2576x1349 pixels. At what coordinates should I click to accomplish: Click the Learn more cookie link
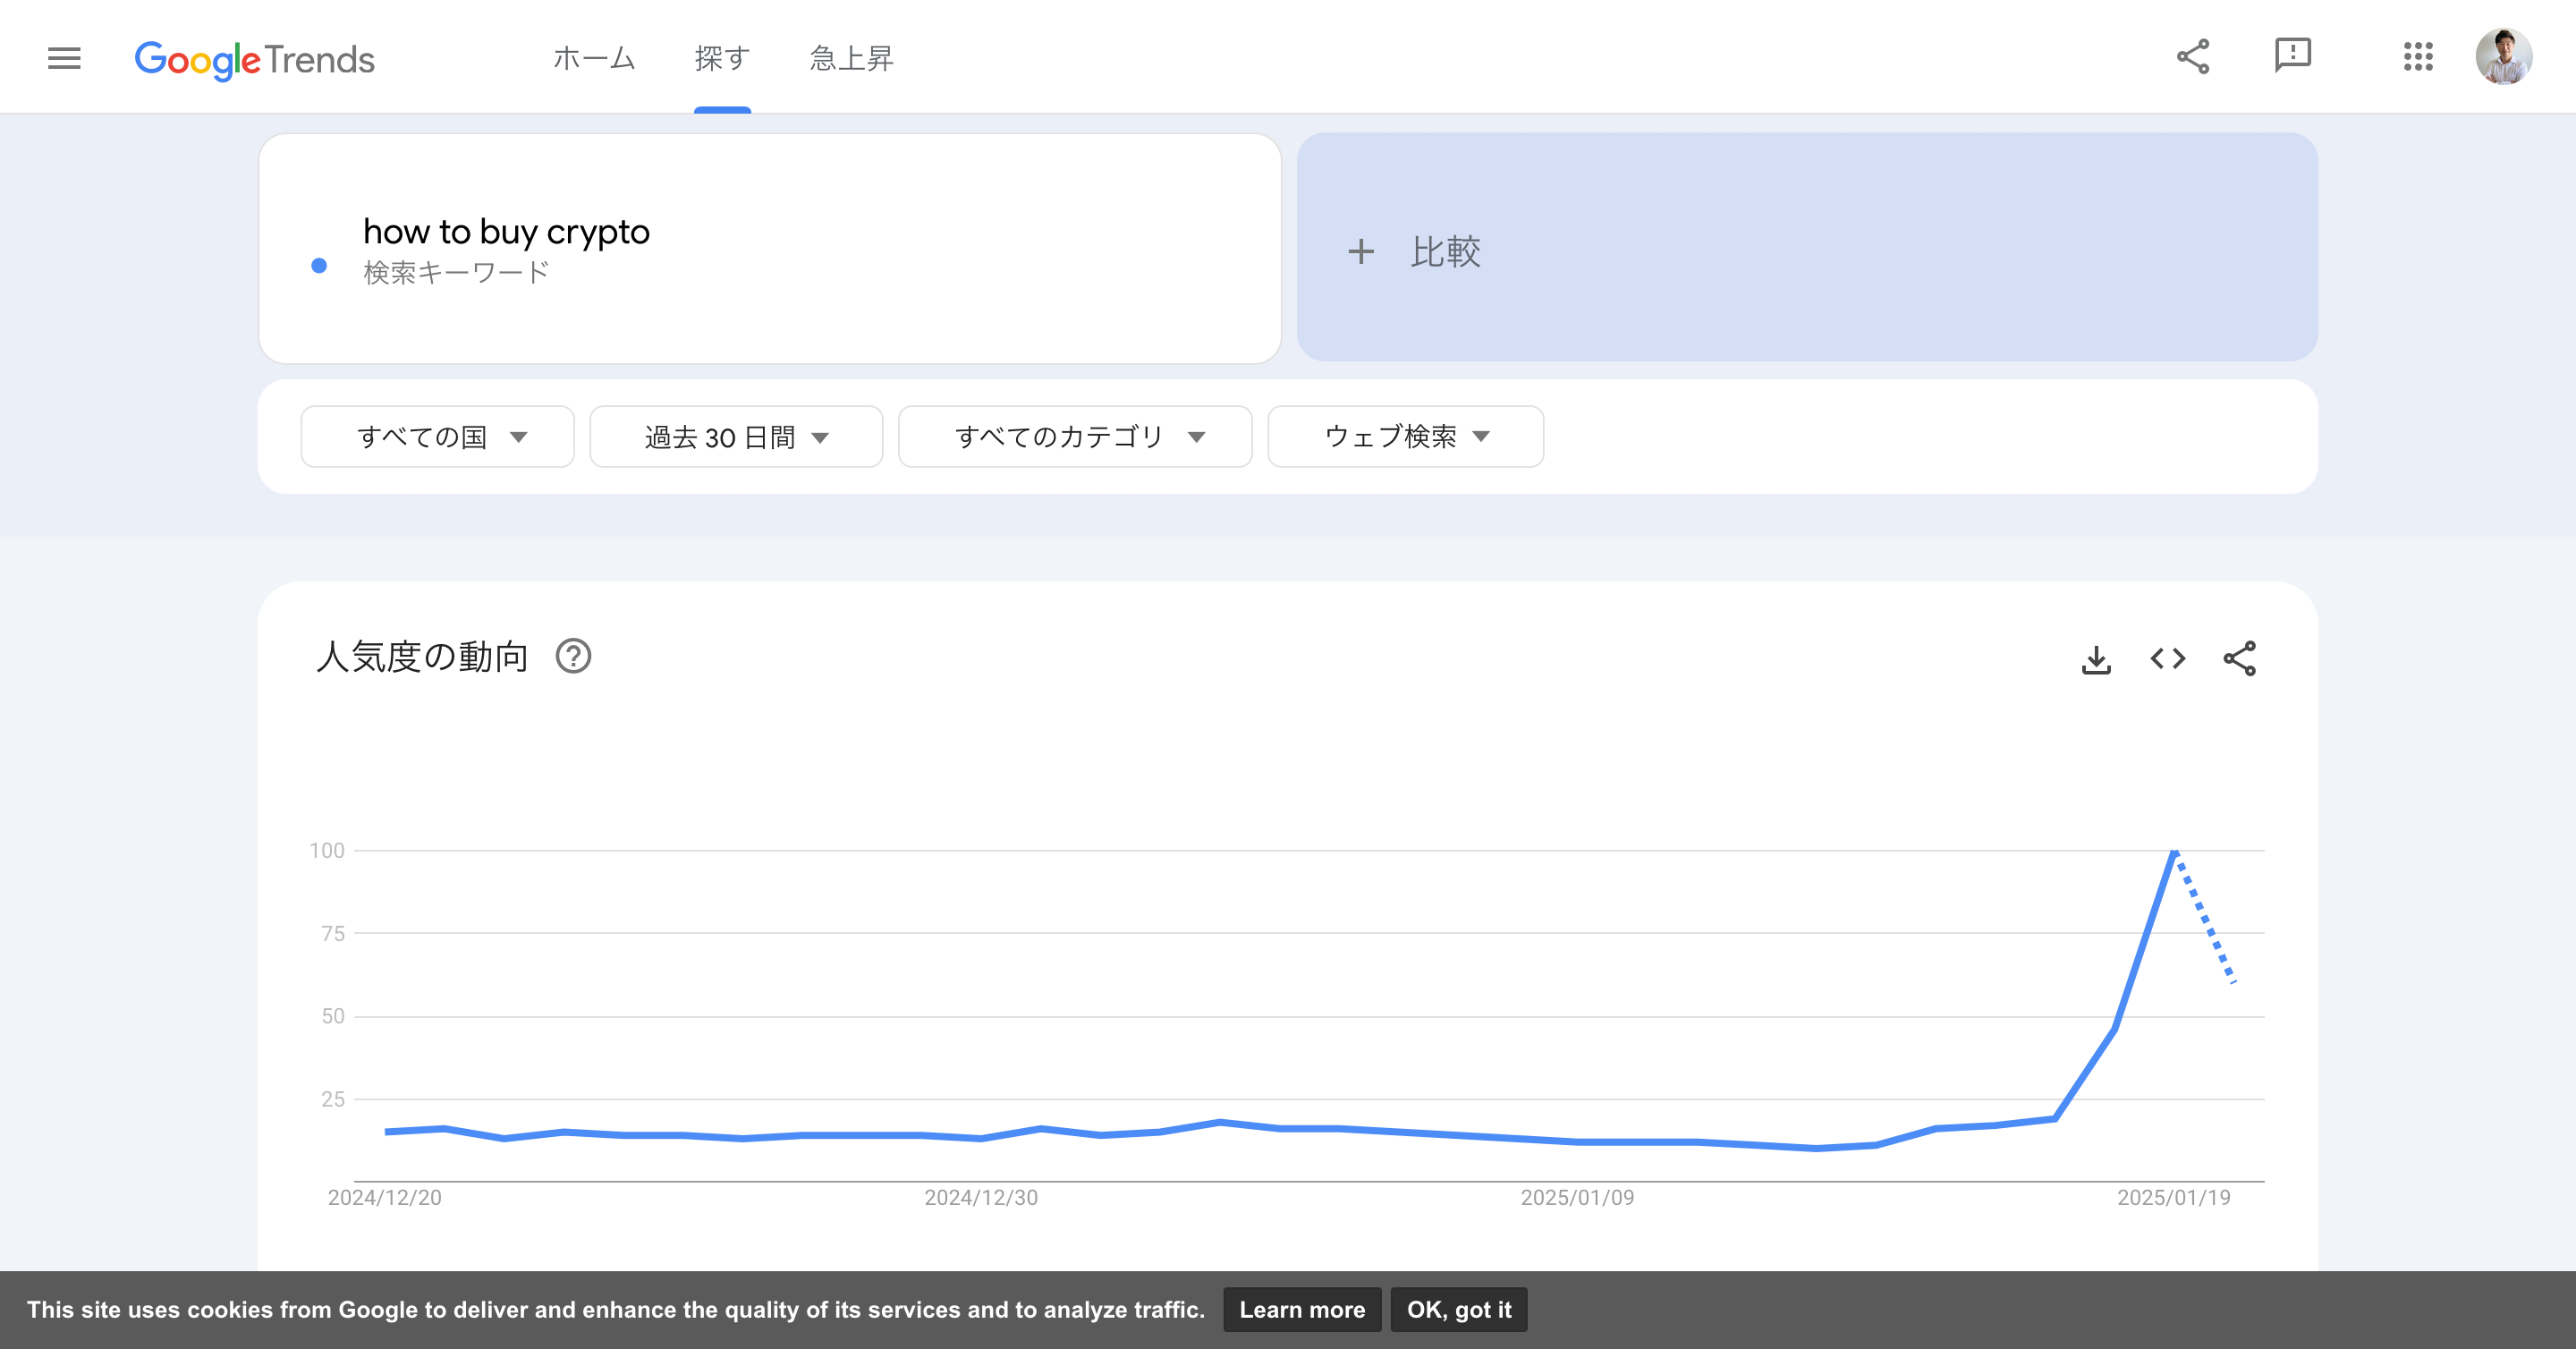coord(1301,1310)
